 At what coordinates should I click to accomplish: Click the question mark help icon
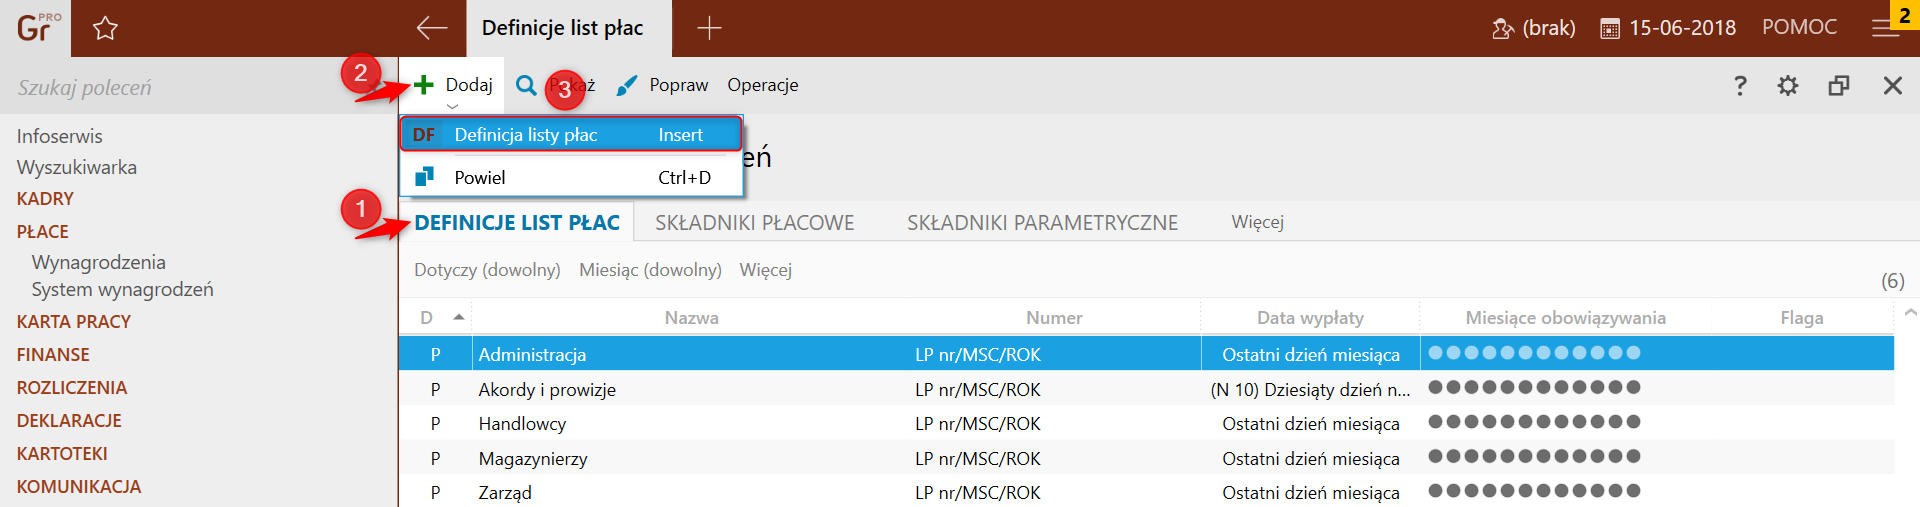[1740, 86]
